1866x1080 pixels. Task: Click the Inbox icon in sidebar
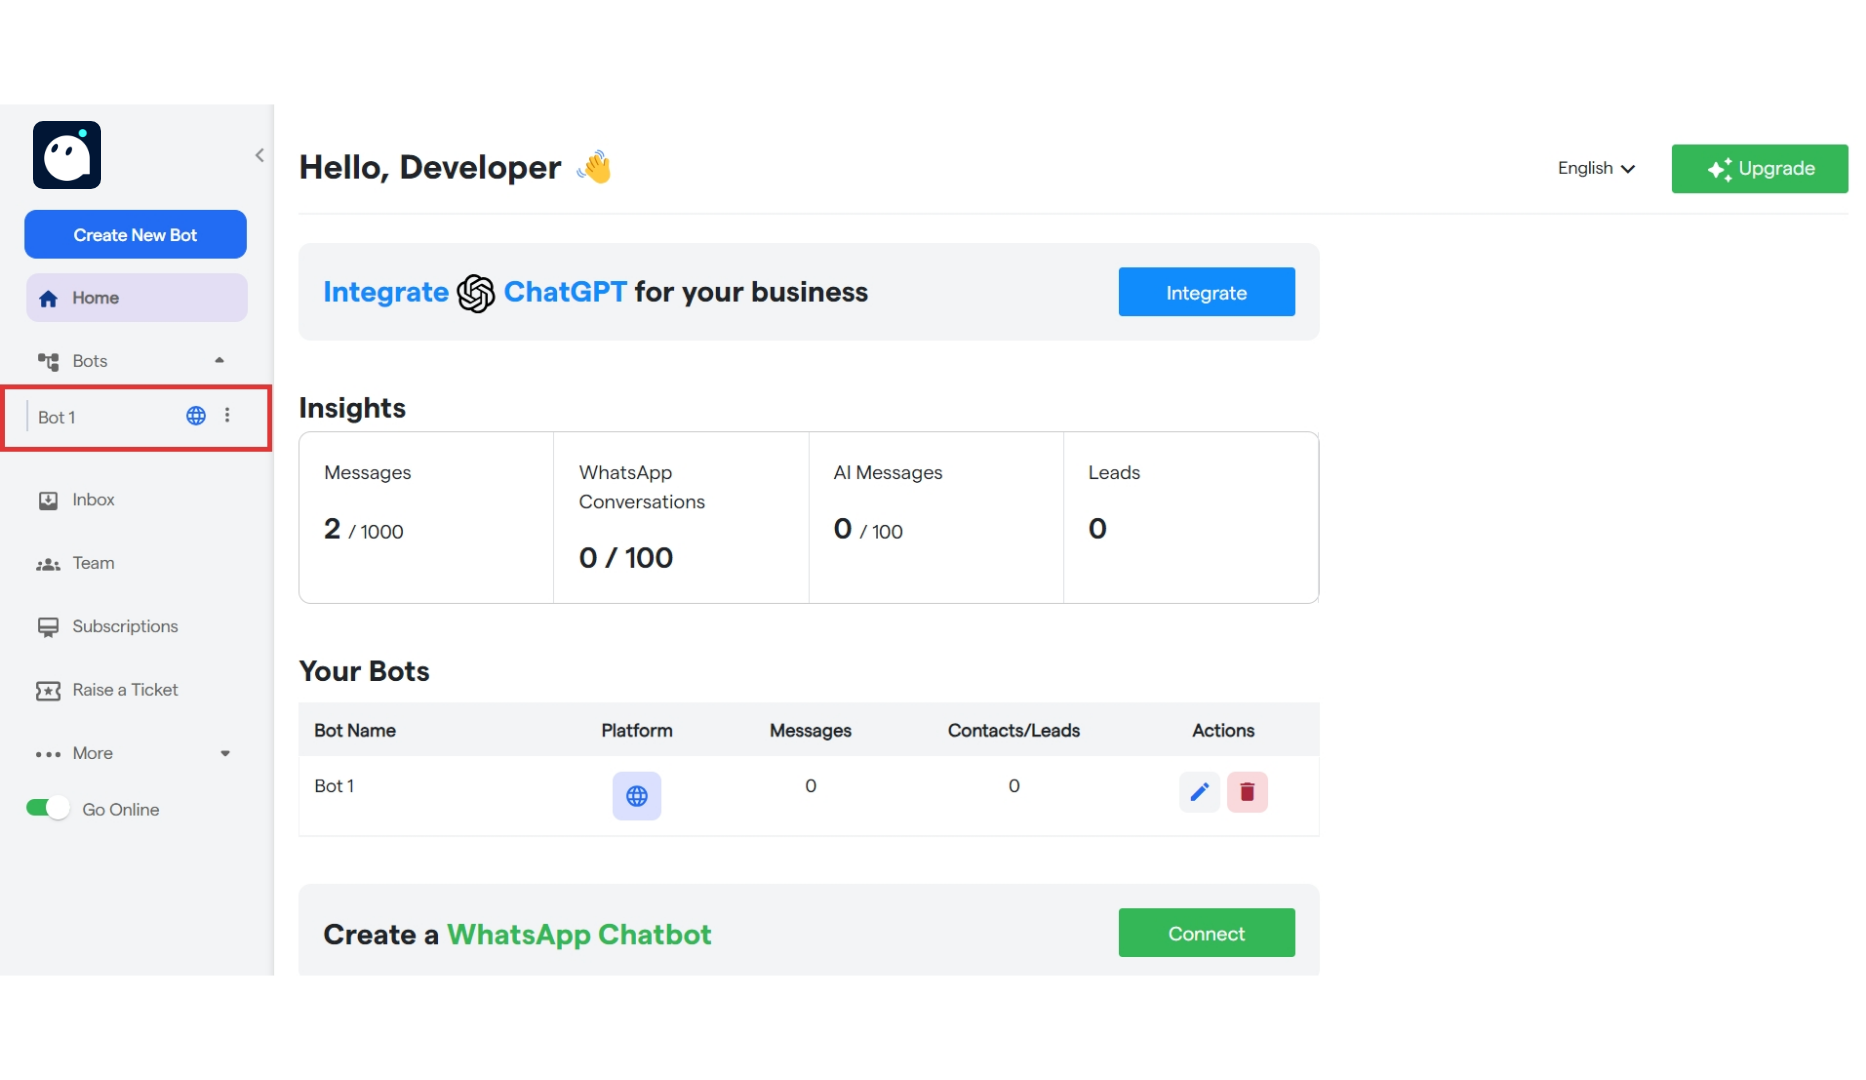tap(48, 499)
